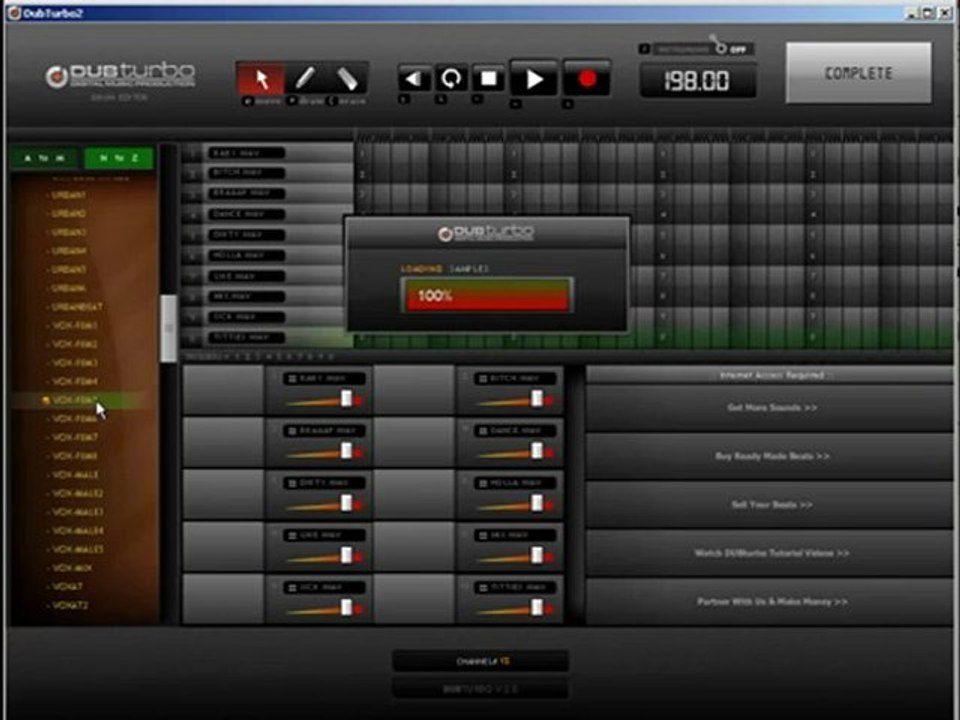Open the Buy Ready Made Beats link

pyautogui.click(x=770, y=456)
